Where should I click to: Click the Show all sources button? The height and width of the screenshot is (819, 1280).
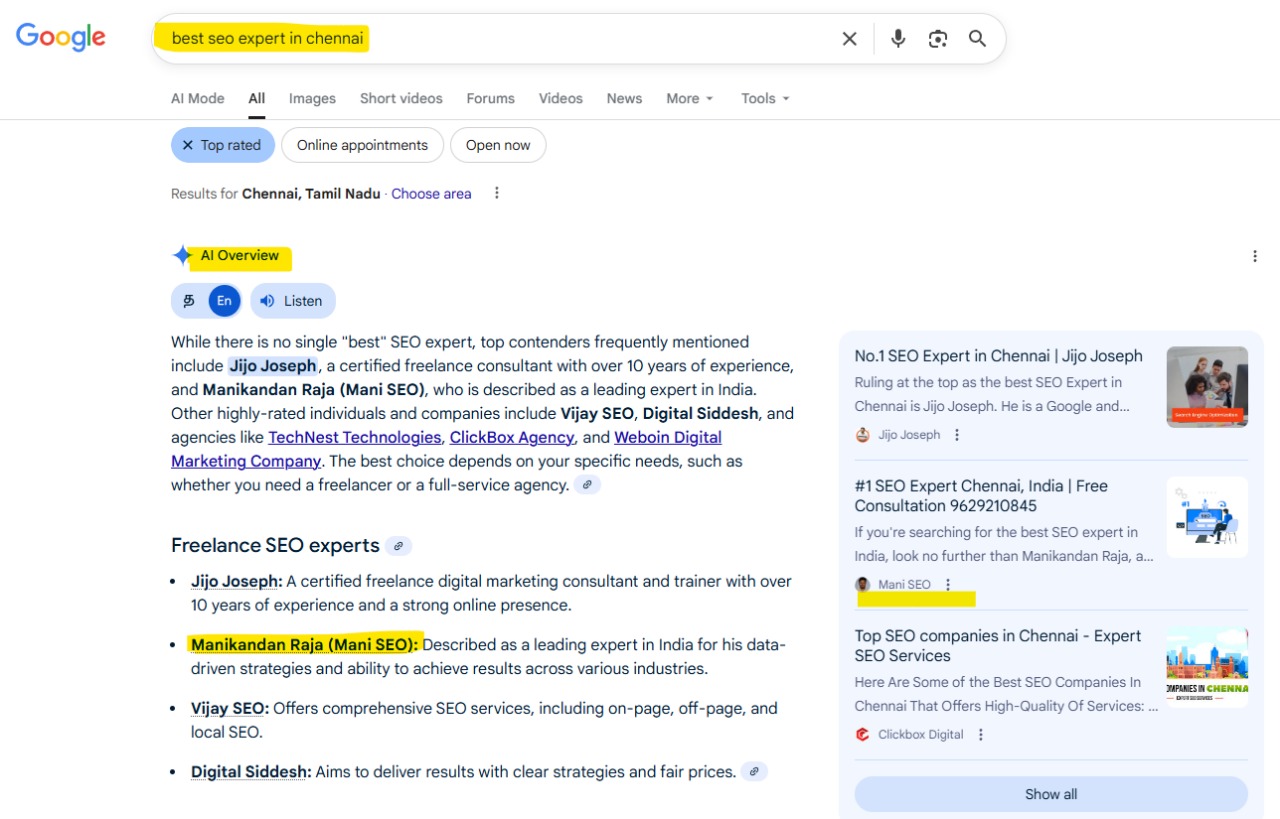click(1051, 794)
